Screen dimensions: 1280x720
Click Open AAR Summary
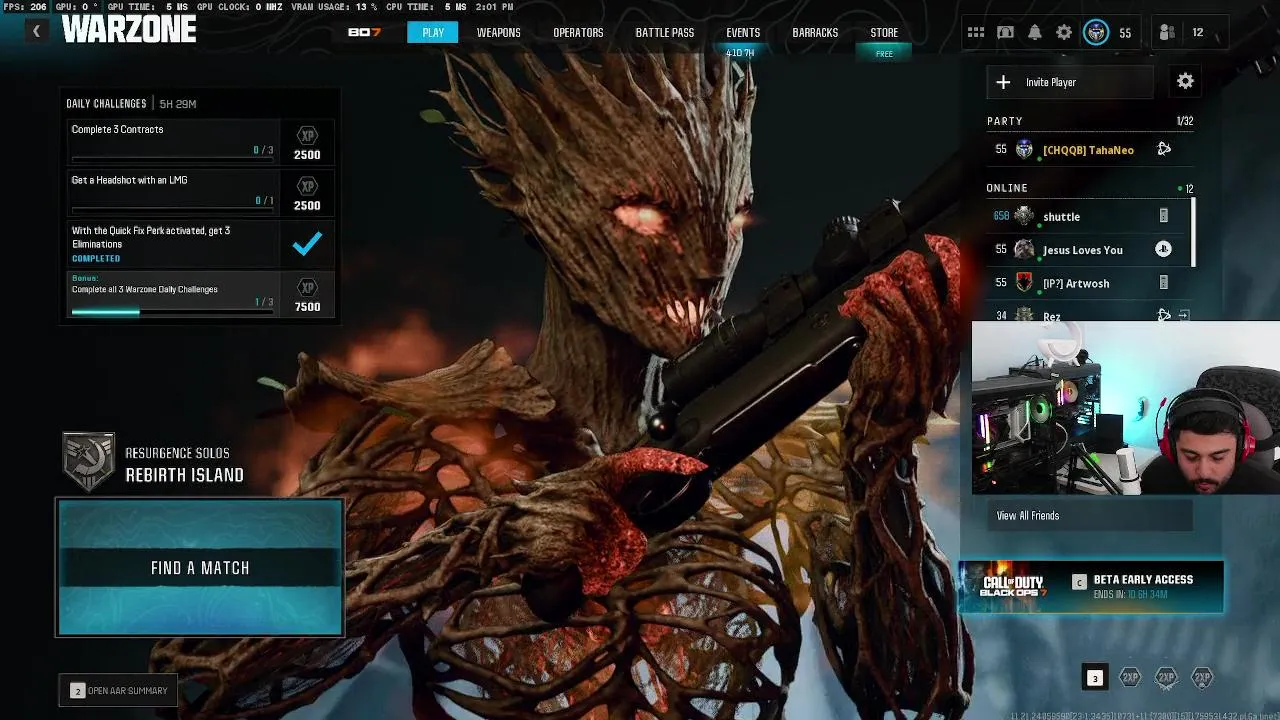point(118,690)
